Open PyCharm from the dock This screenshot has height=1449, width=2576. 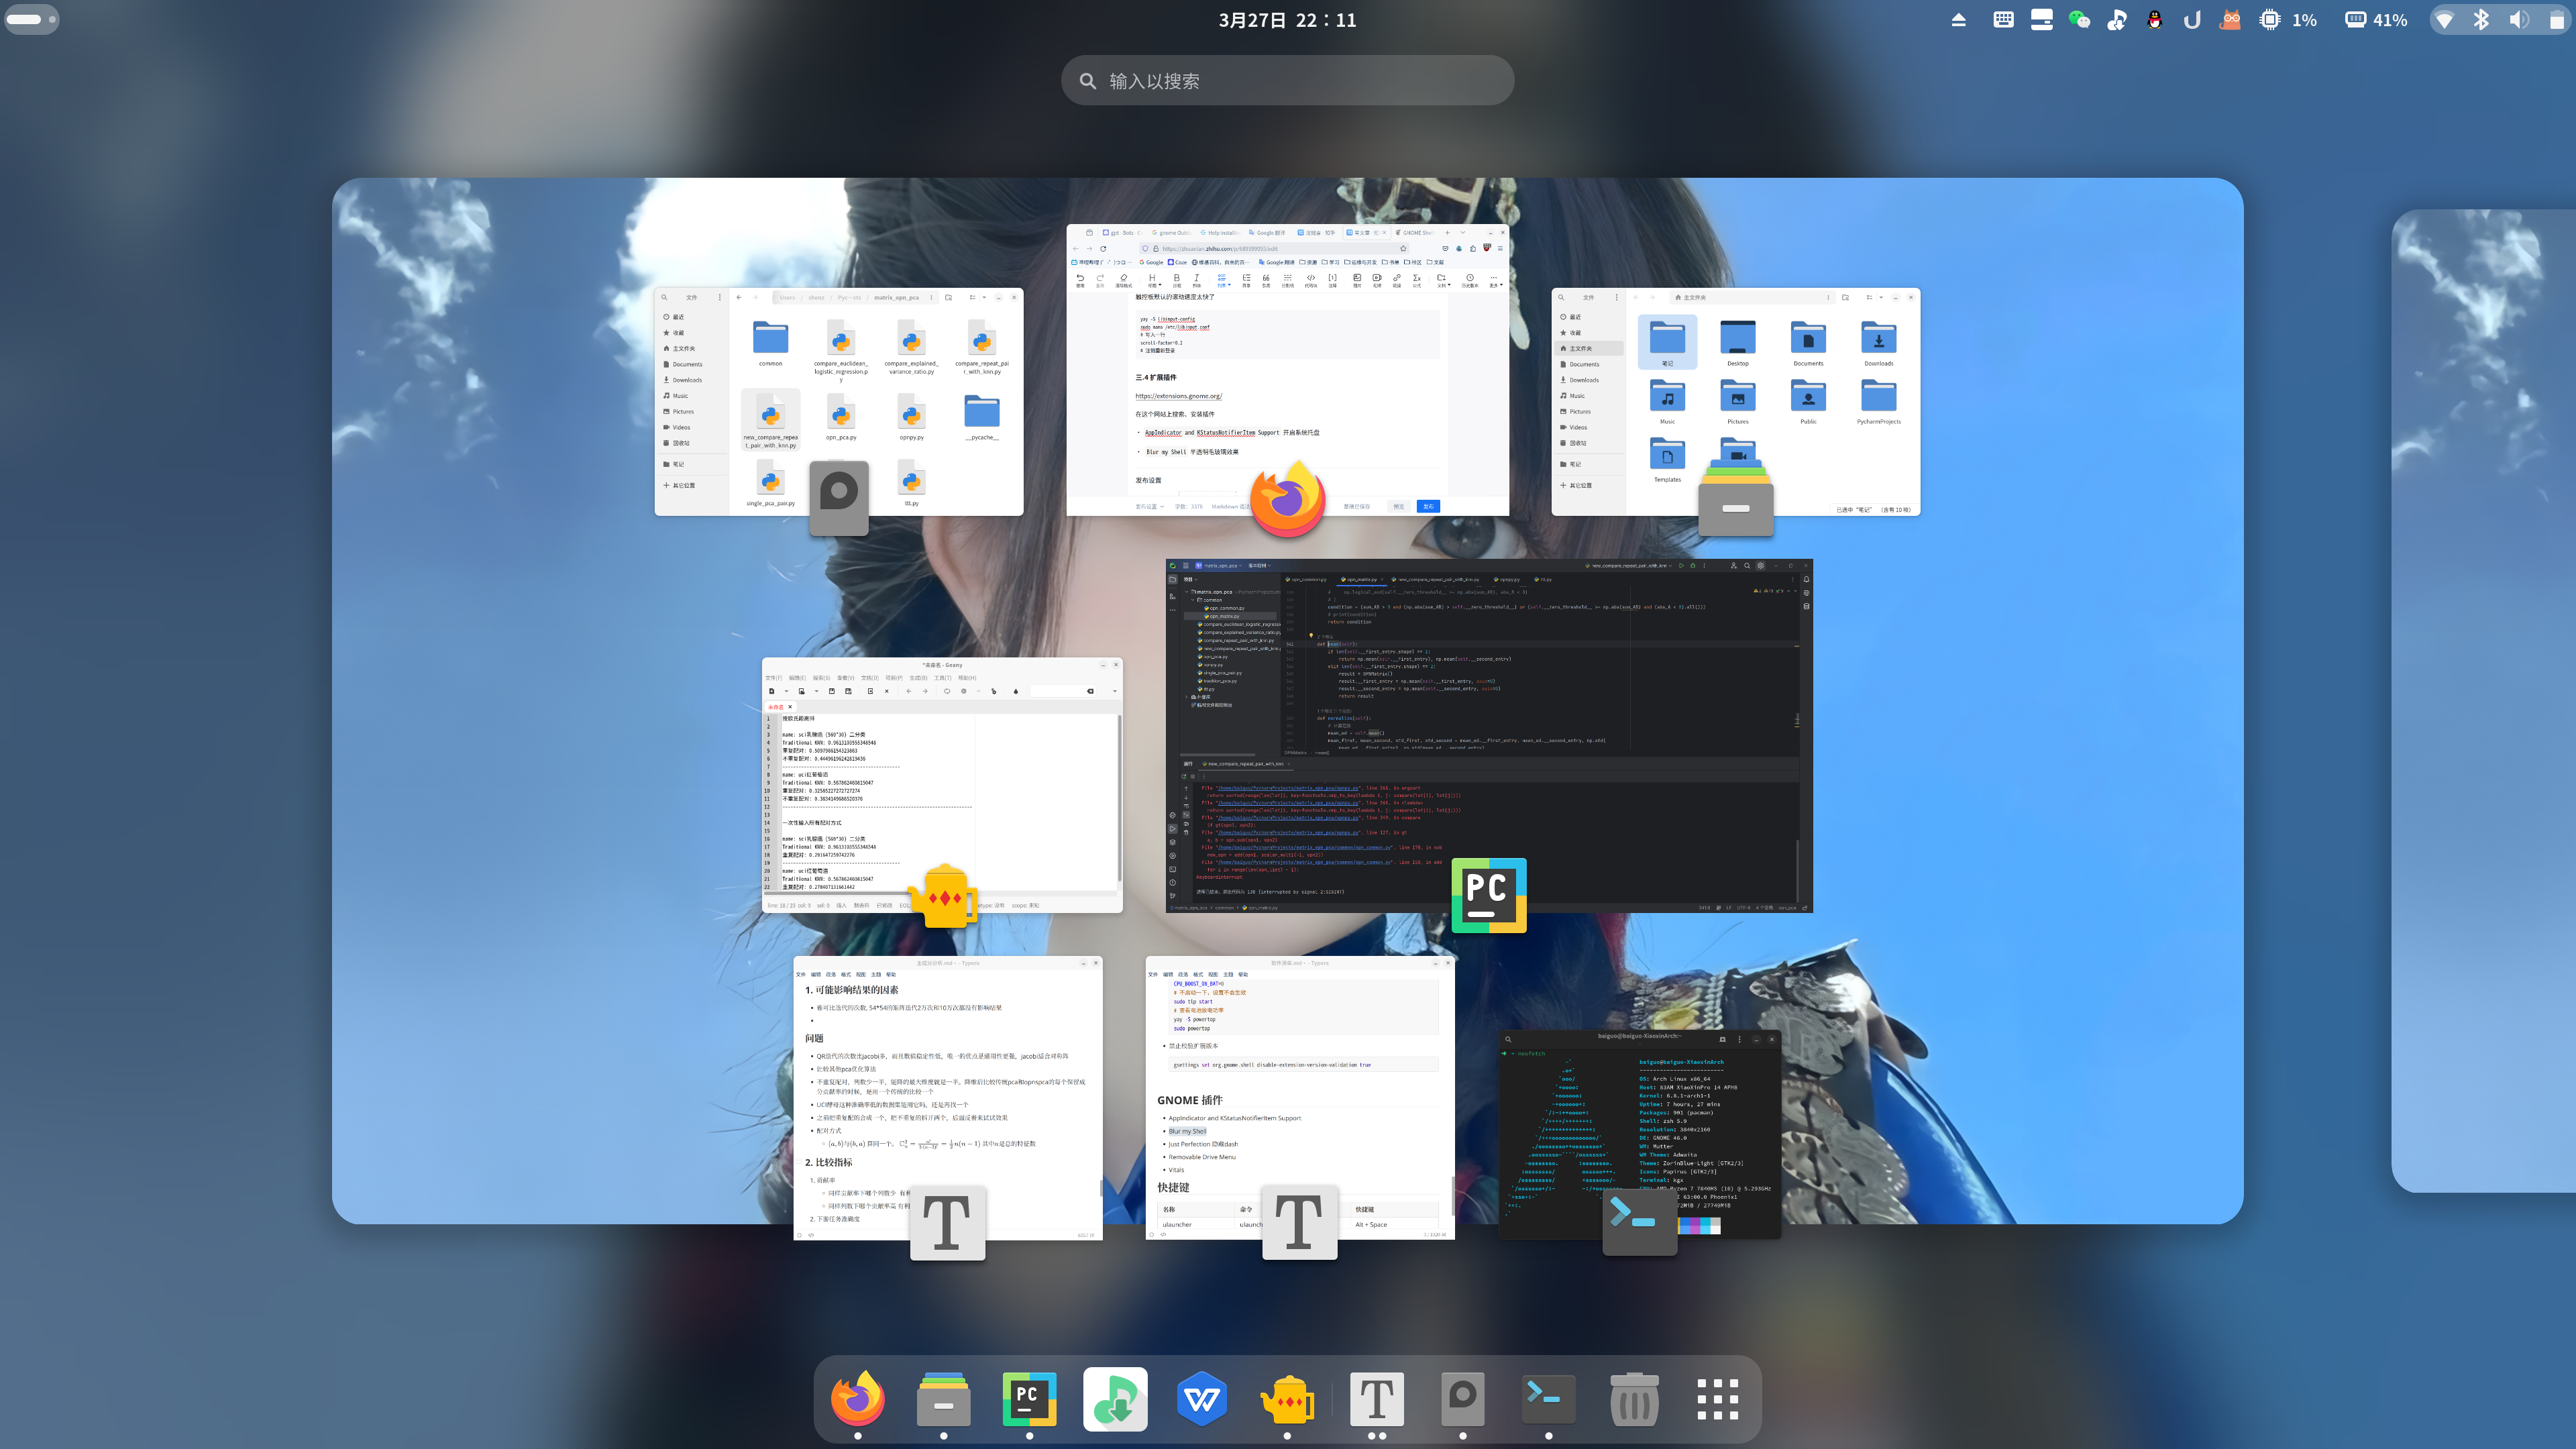pyautogui.click(x=1029, y=1399)
